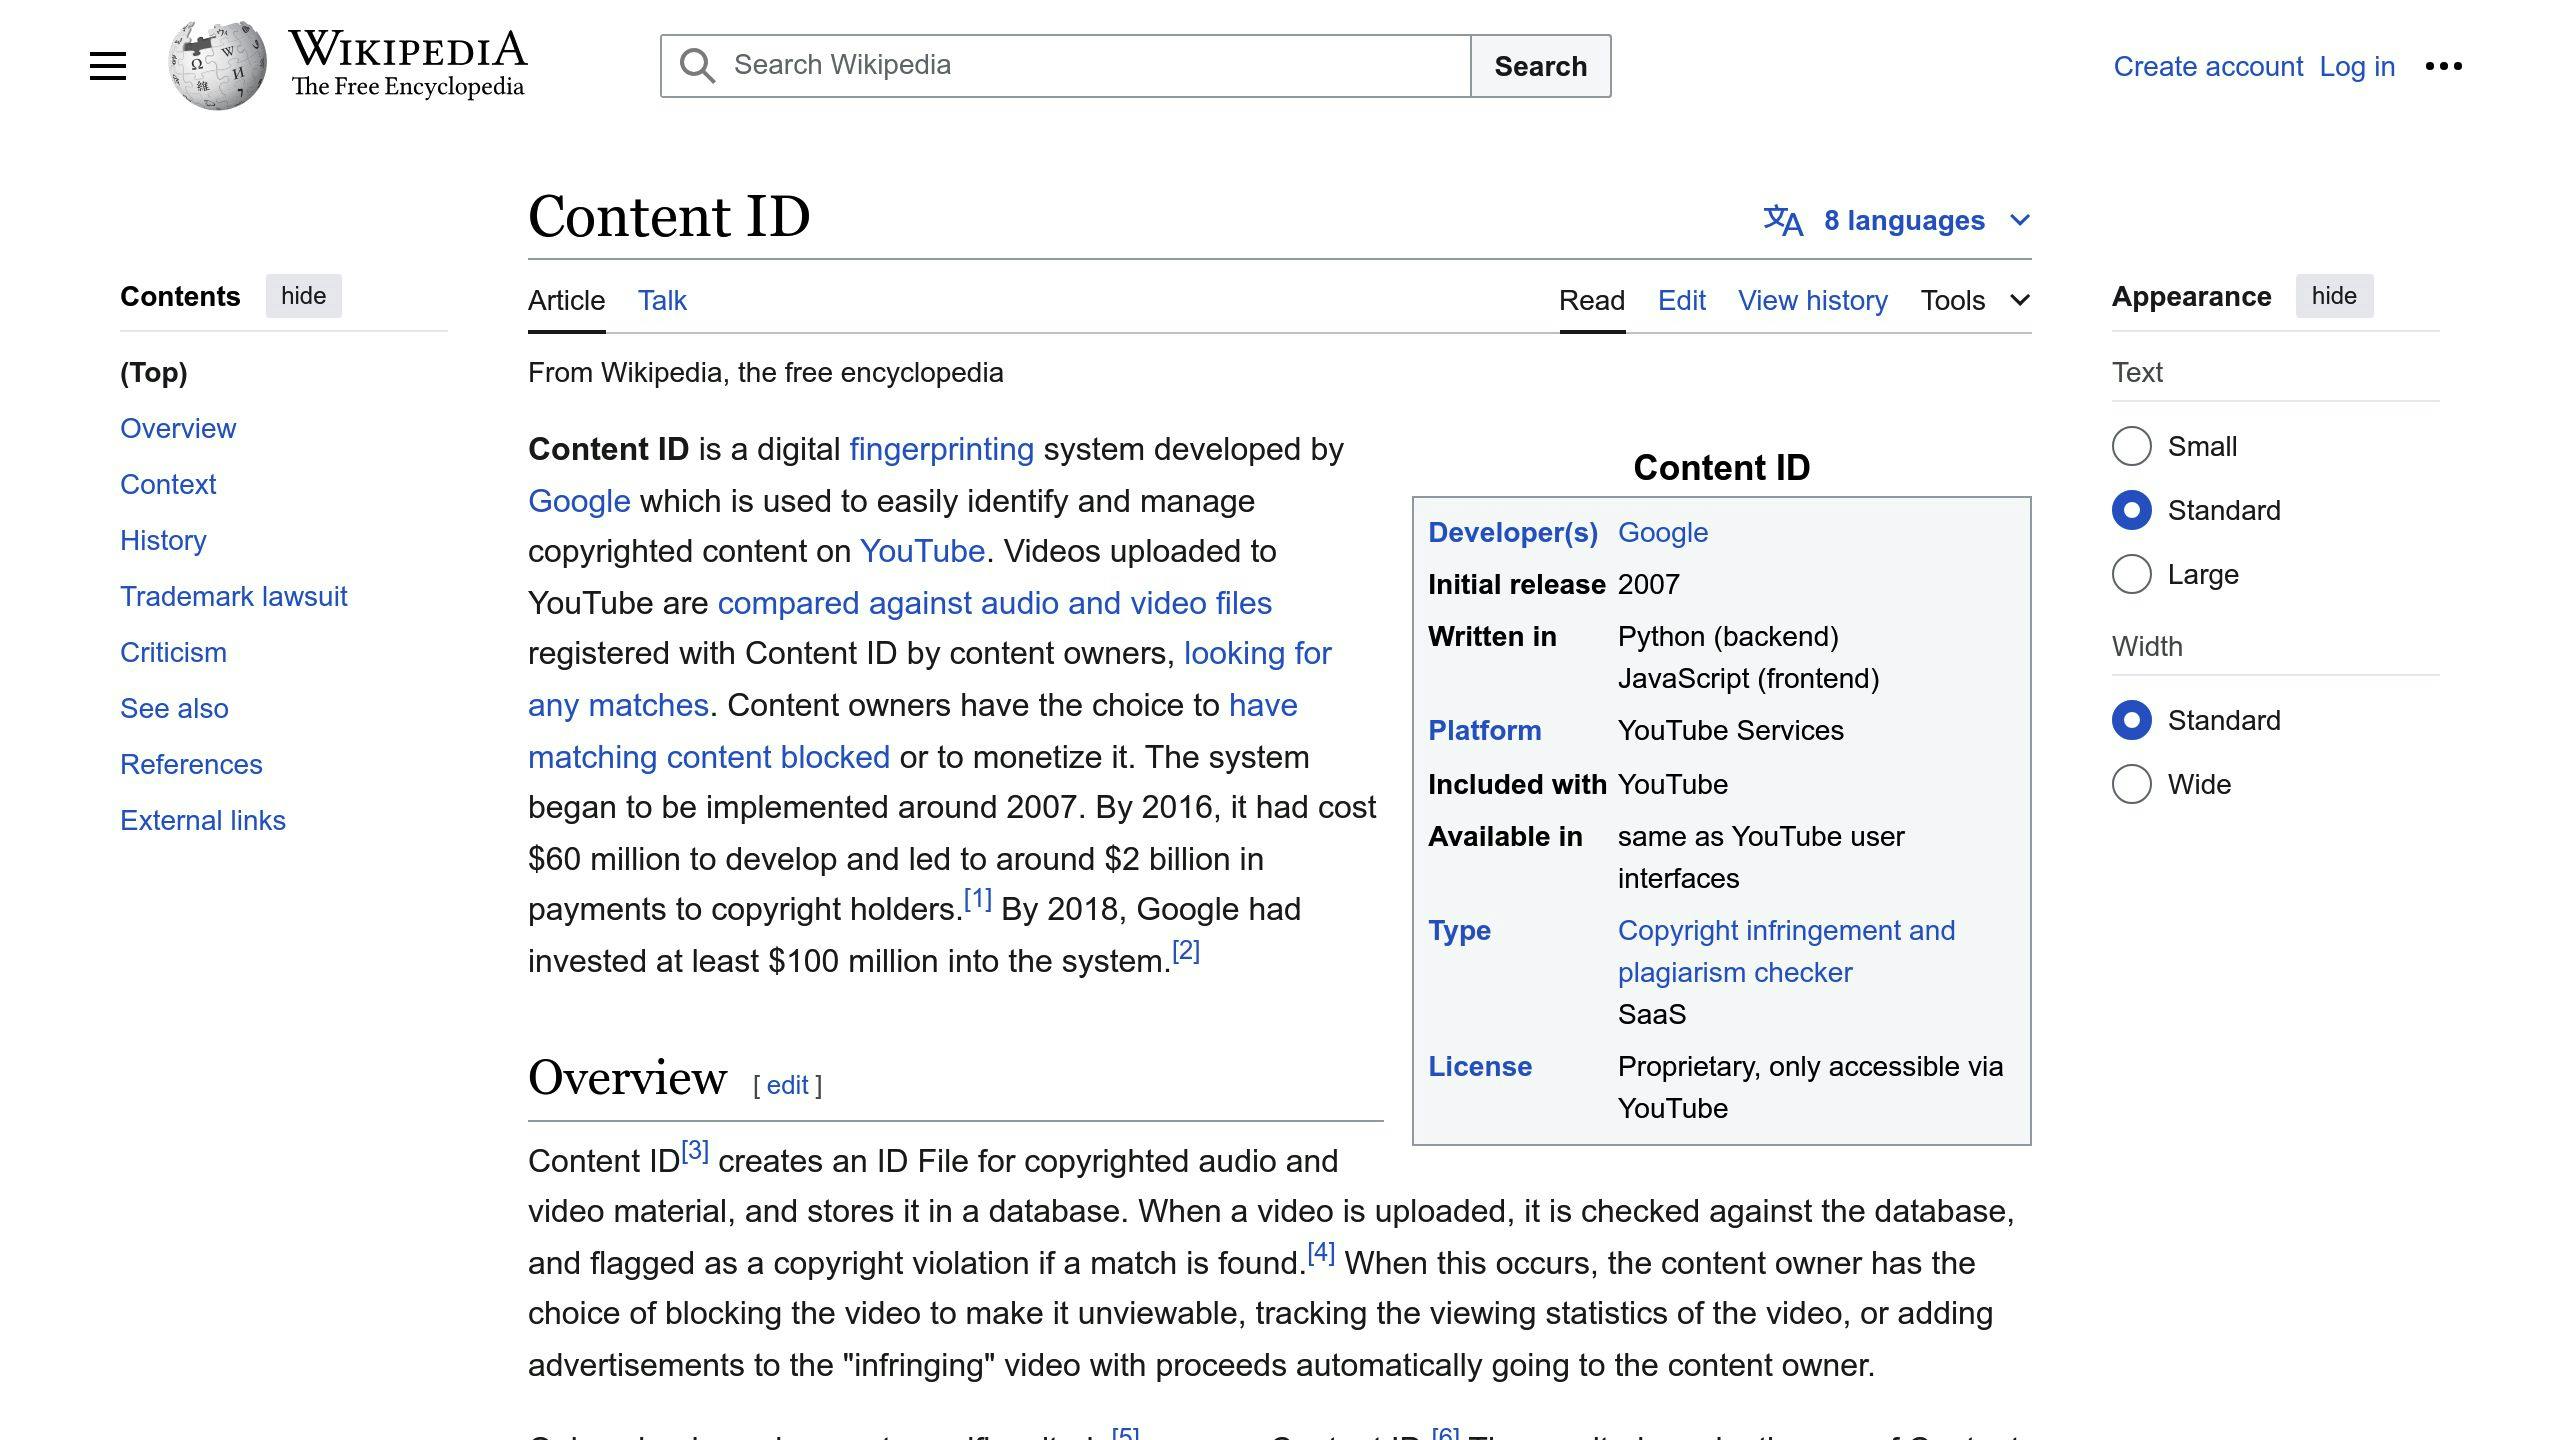
Task: Hide the Appearance panel
Action: coord(2334,296)
